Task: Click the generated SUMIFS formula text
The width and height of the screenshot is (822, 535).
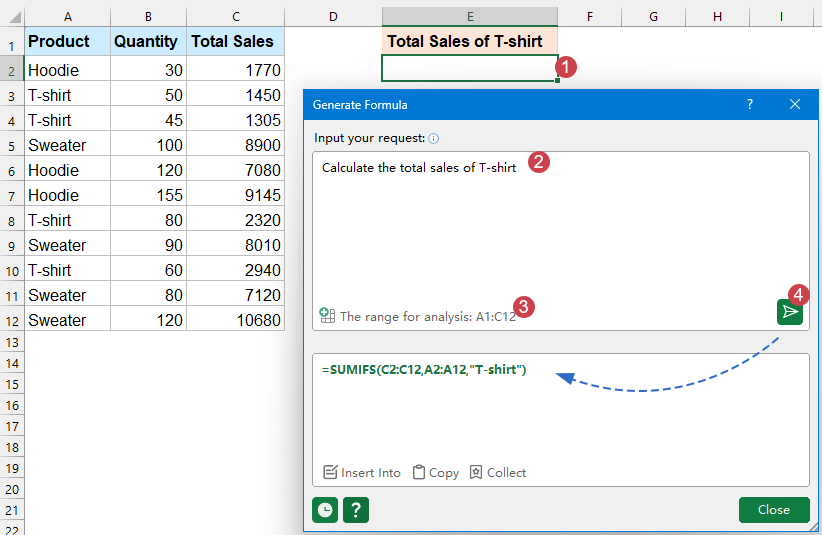Action: pyautogui.click(x=424, y=370)
